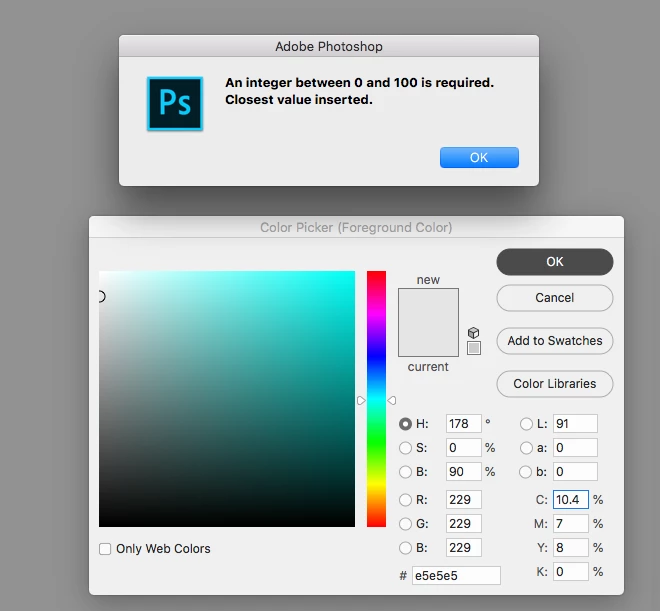
Task: Click the 'current' color label
Action: (428, 367)
